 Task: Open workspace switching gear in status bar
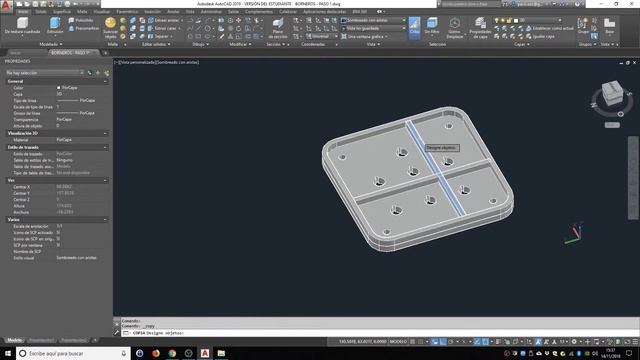click(574, 341)
